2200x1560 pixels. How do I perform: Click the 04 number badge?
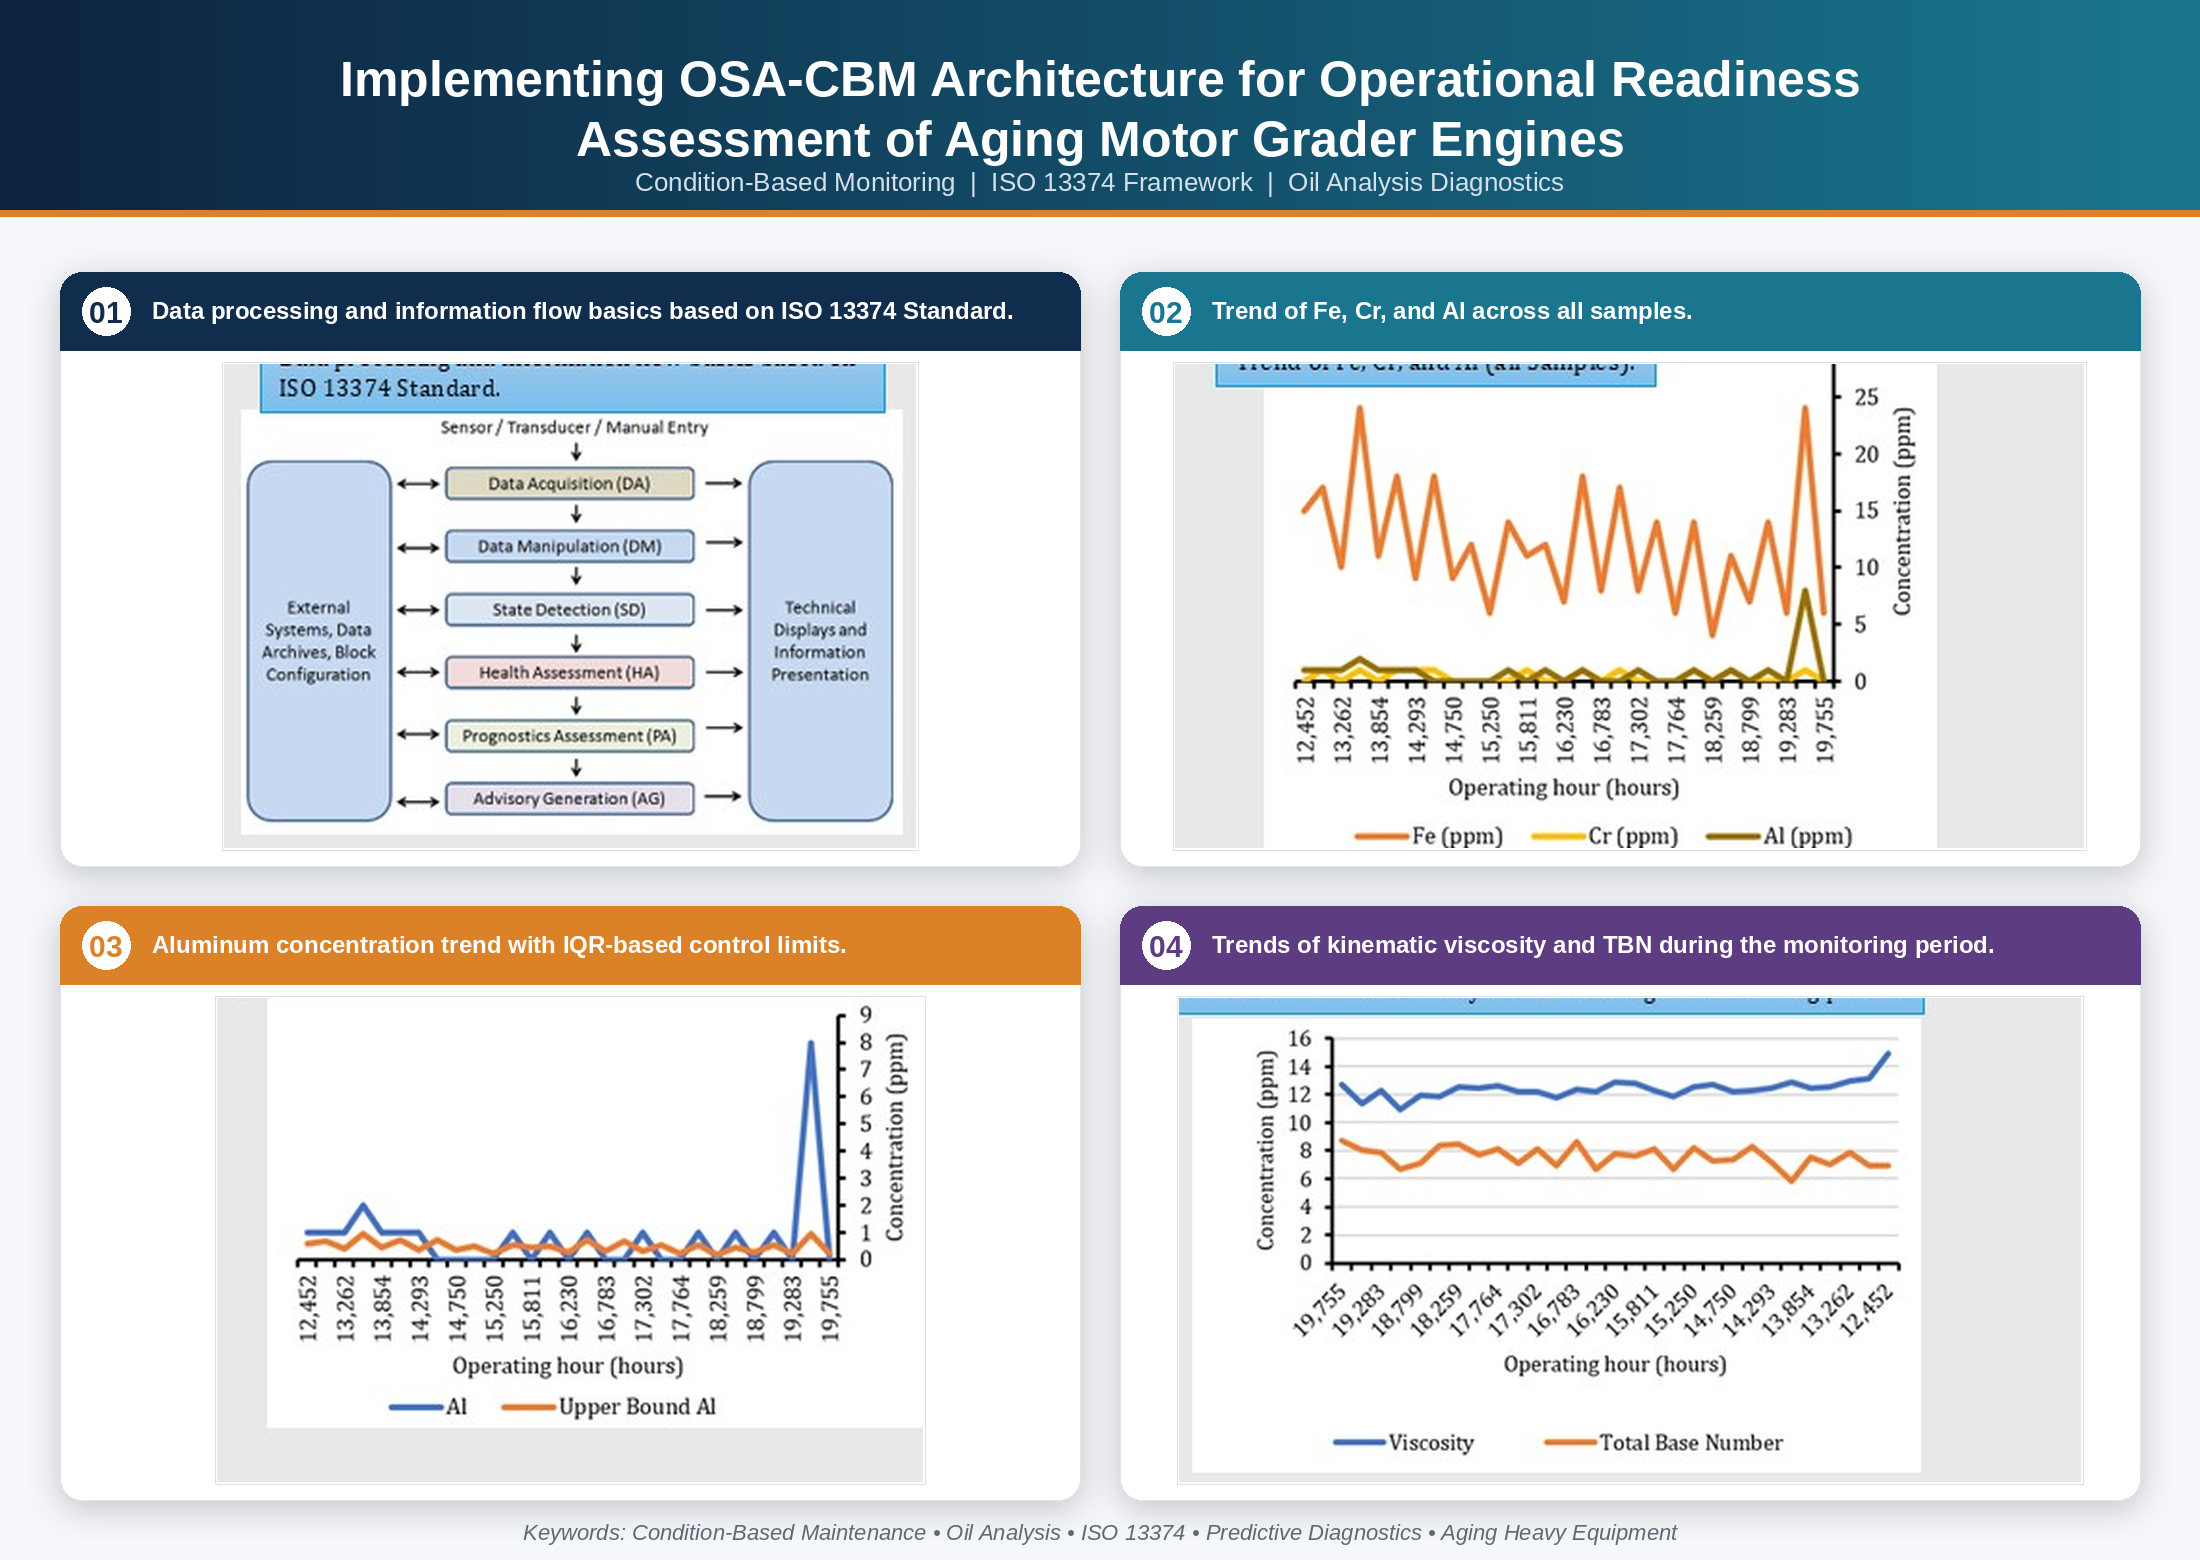click(x=1166, y=946)
